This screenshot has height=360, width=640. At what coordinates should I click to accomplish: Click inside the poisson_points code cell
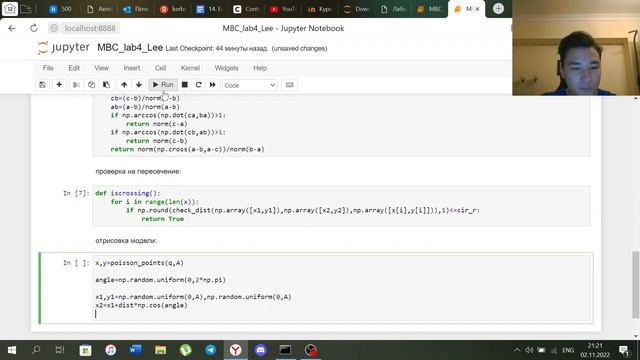[341, 288]
